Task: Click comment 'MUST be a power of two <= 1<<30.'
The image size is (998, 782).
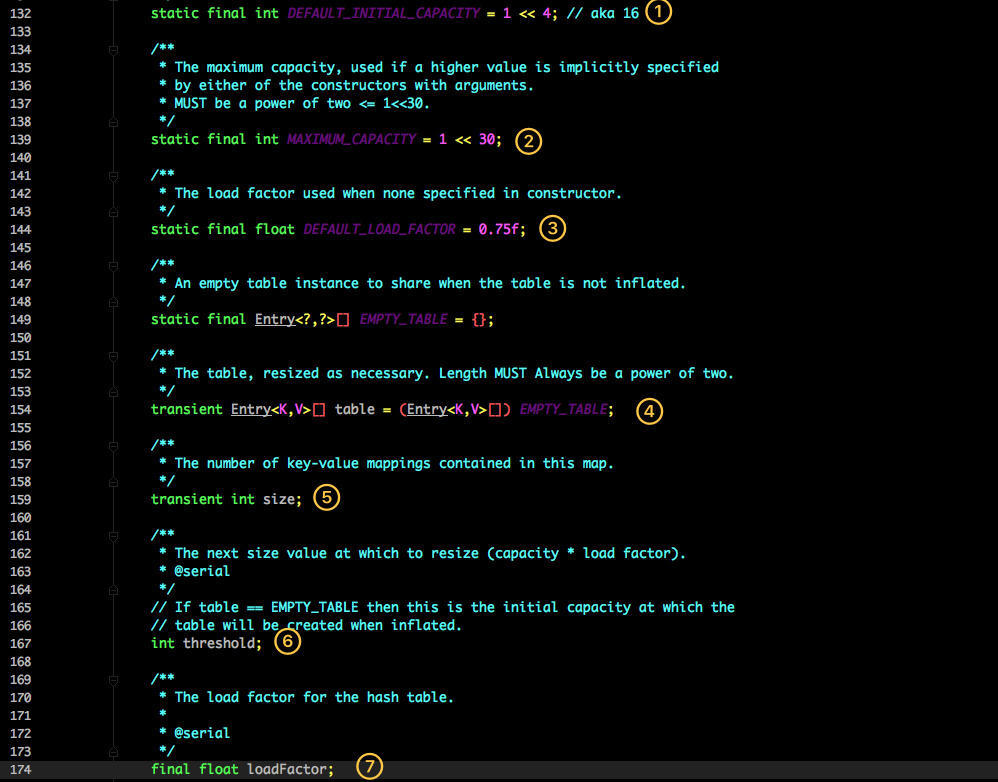Action: (x=302, y=103)
